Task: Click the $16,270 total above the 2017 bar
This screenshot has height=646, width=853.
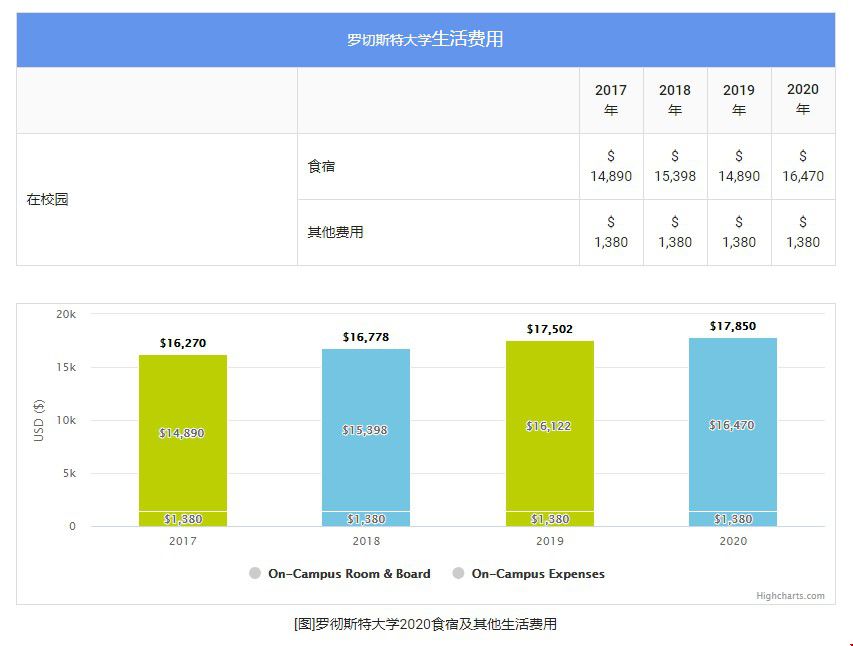Action: click(x=183, y=343)
